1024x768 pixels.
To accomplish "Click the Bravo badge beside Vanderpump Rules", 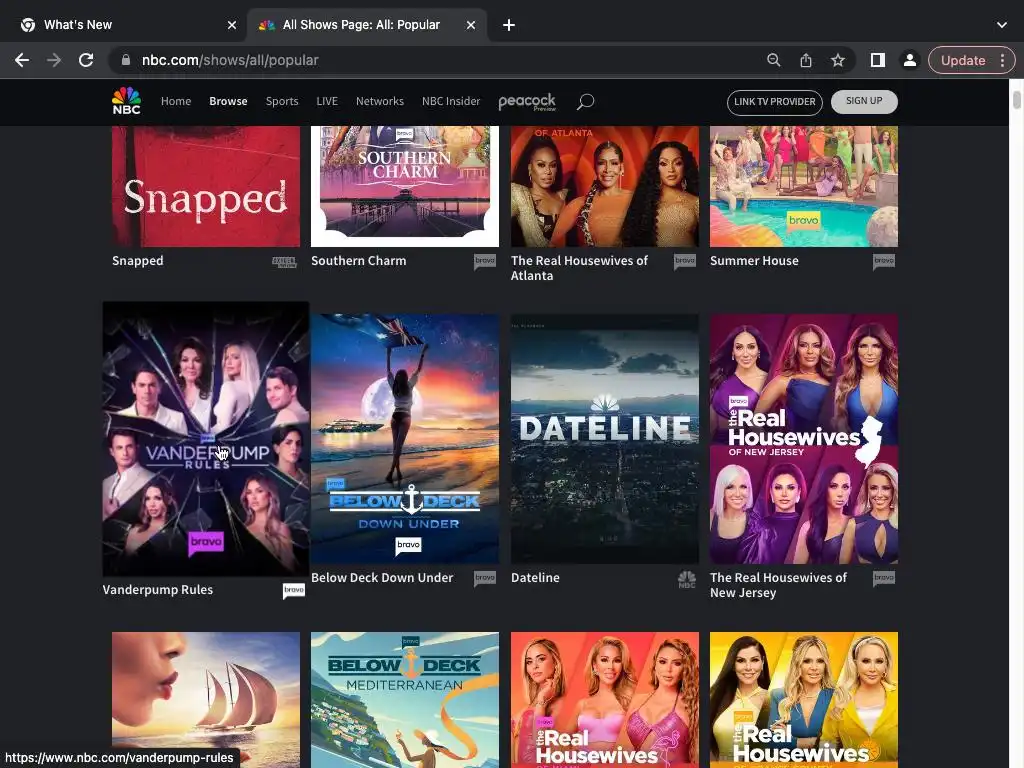I will 294,590.
